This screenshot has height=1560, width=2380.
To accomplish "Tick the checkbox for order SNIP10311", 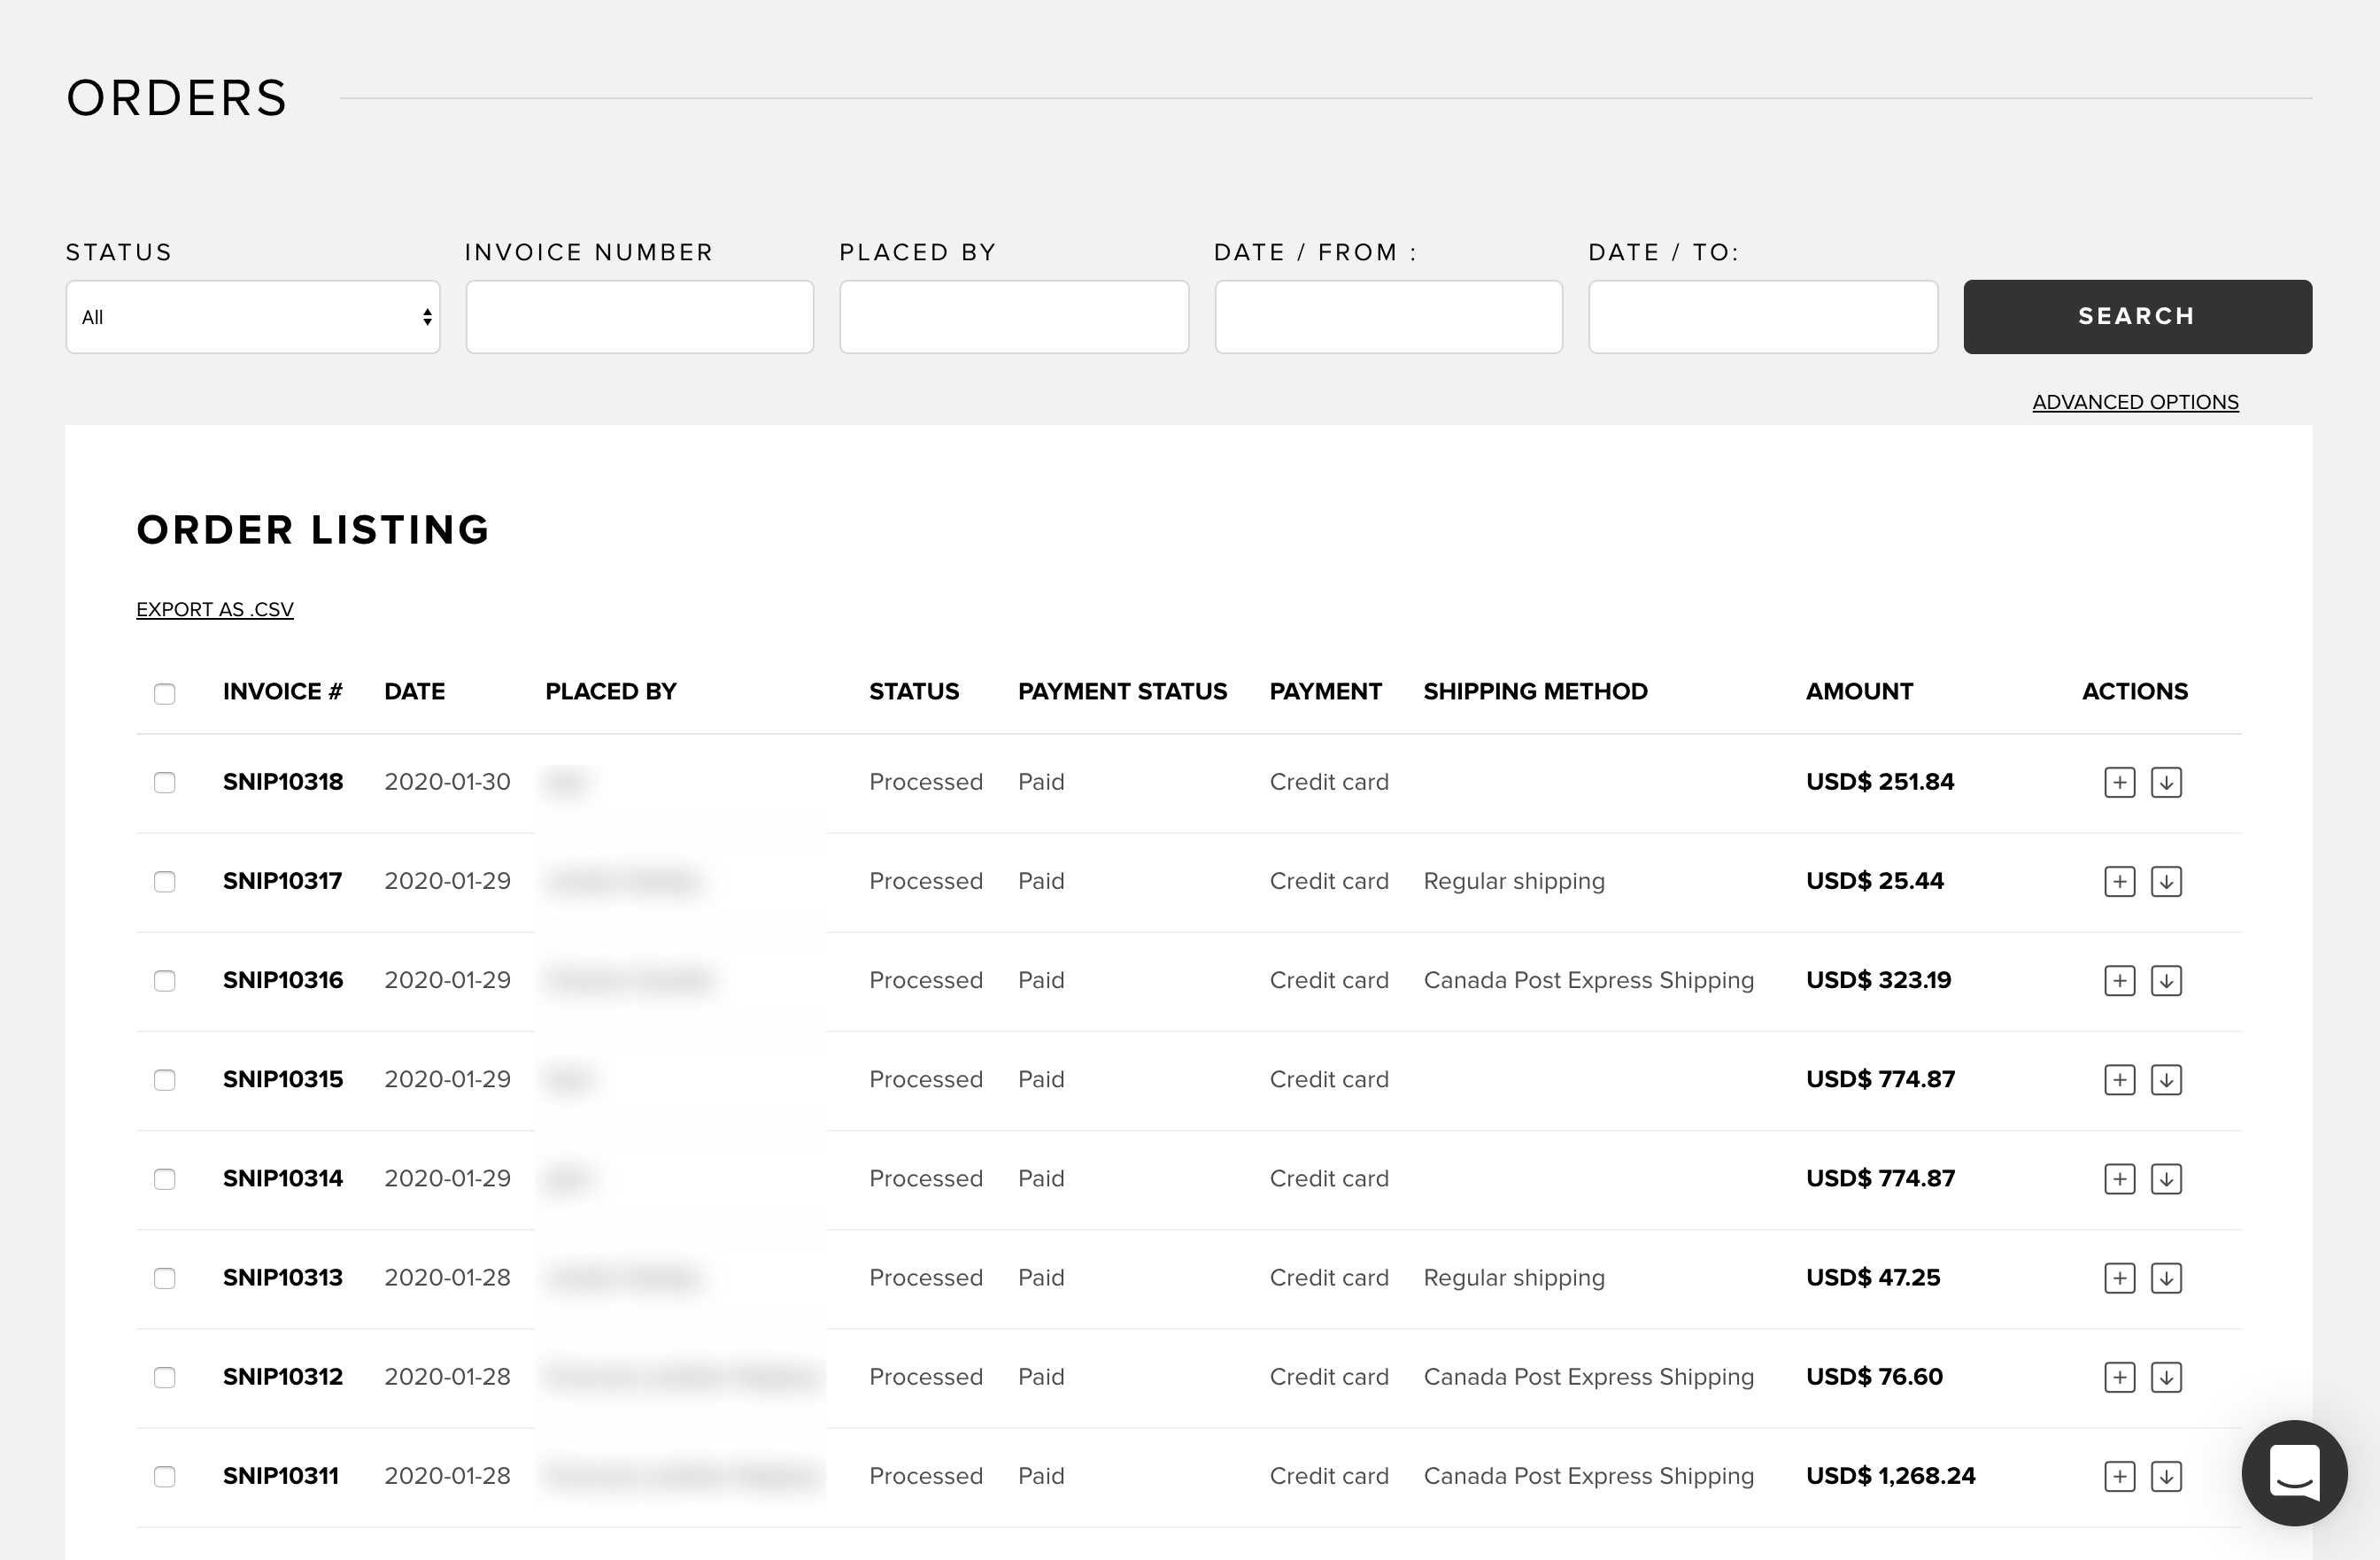I will click(165, 1476).
